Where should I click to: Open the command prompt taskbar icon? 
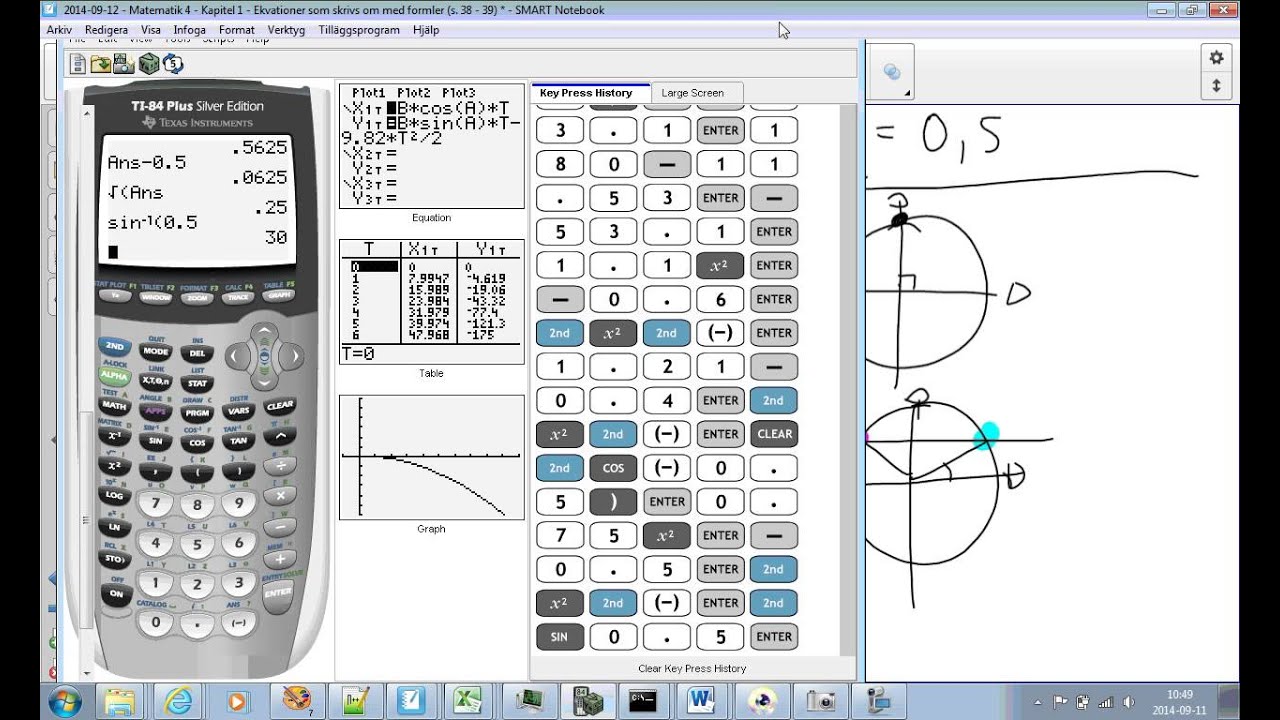click(642, 701)
